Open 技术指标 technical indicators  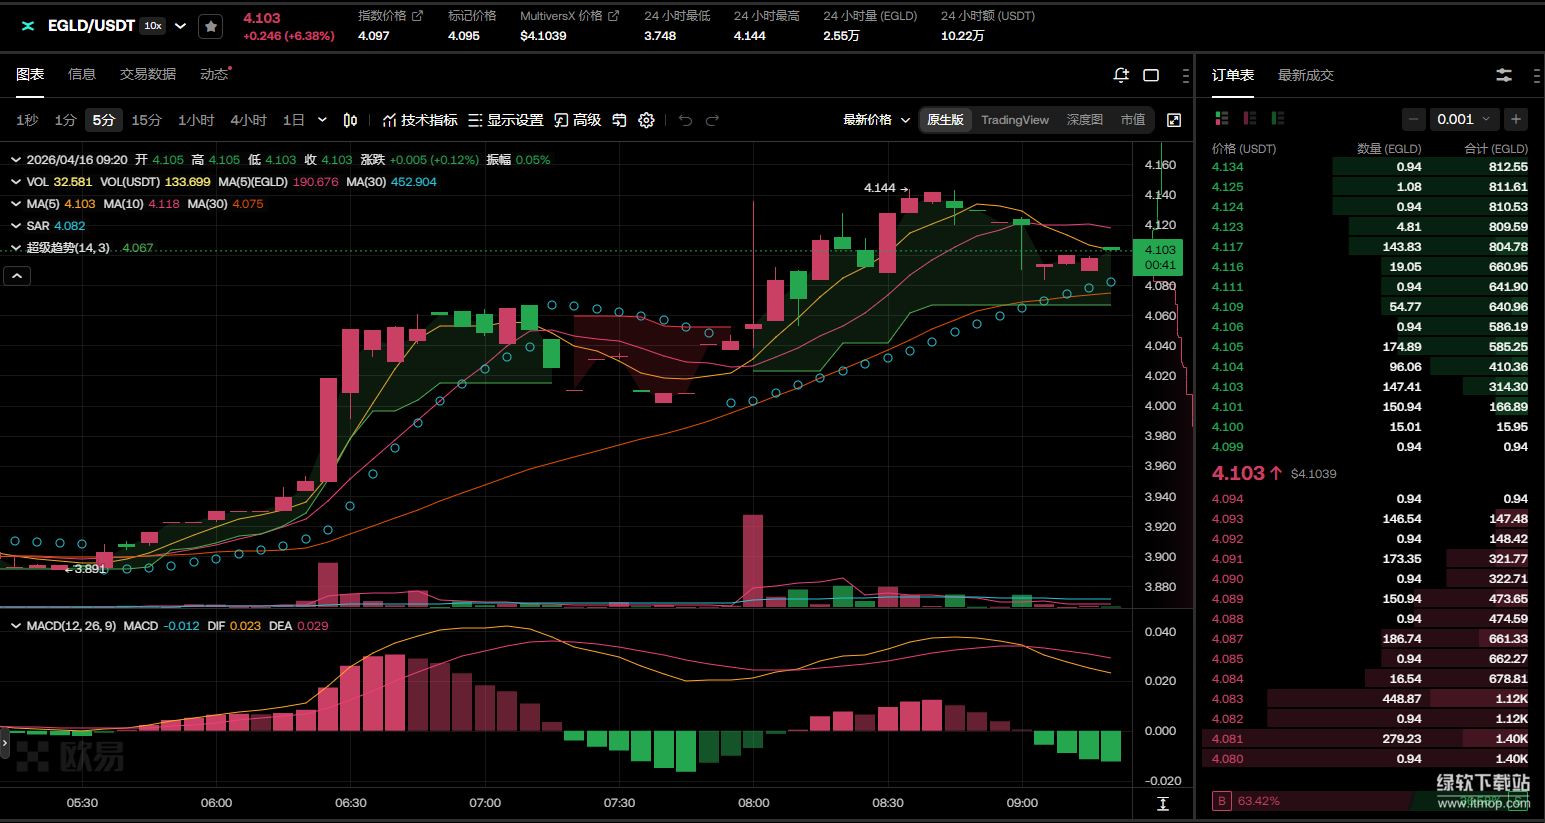point(420,120)
